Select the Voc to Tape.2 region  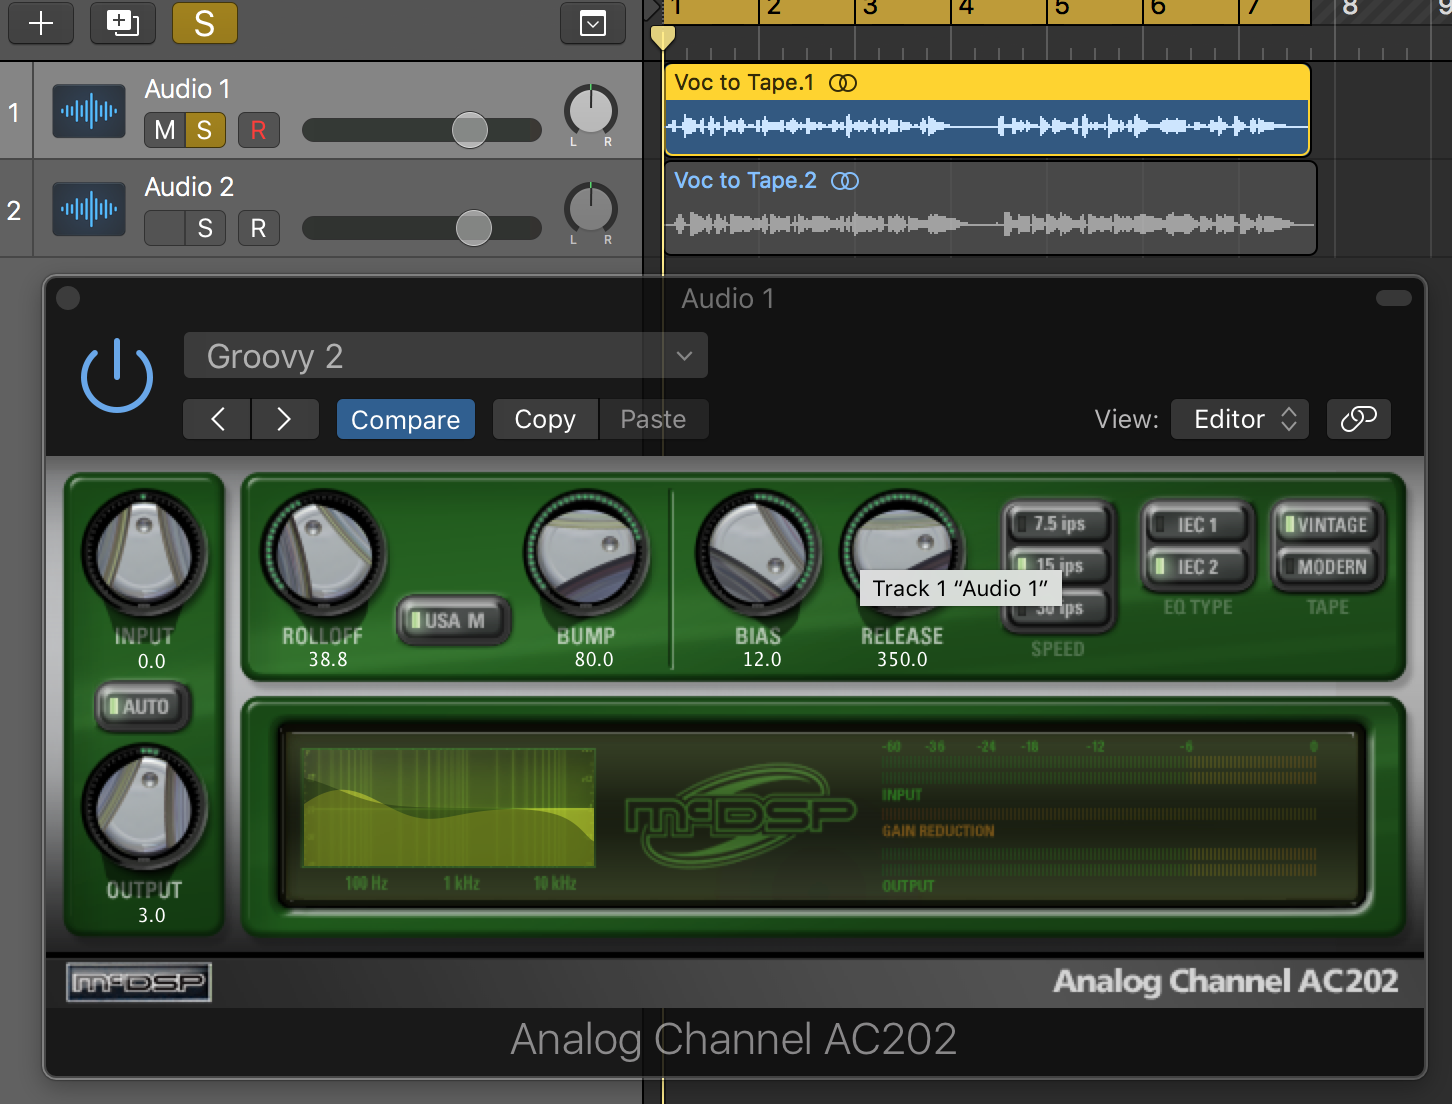[990, 208]
